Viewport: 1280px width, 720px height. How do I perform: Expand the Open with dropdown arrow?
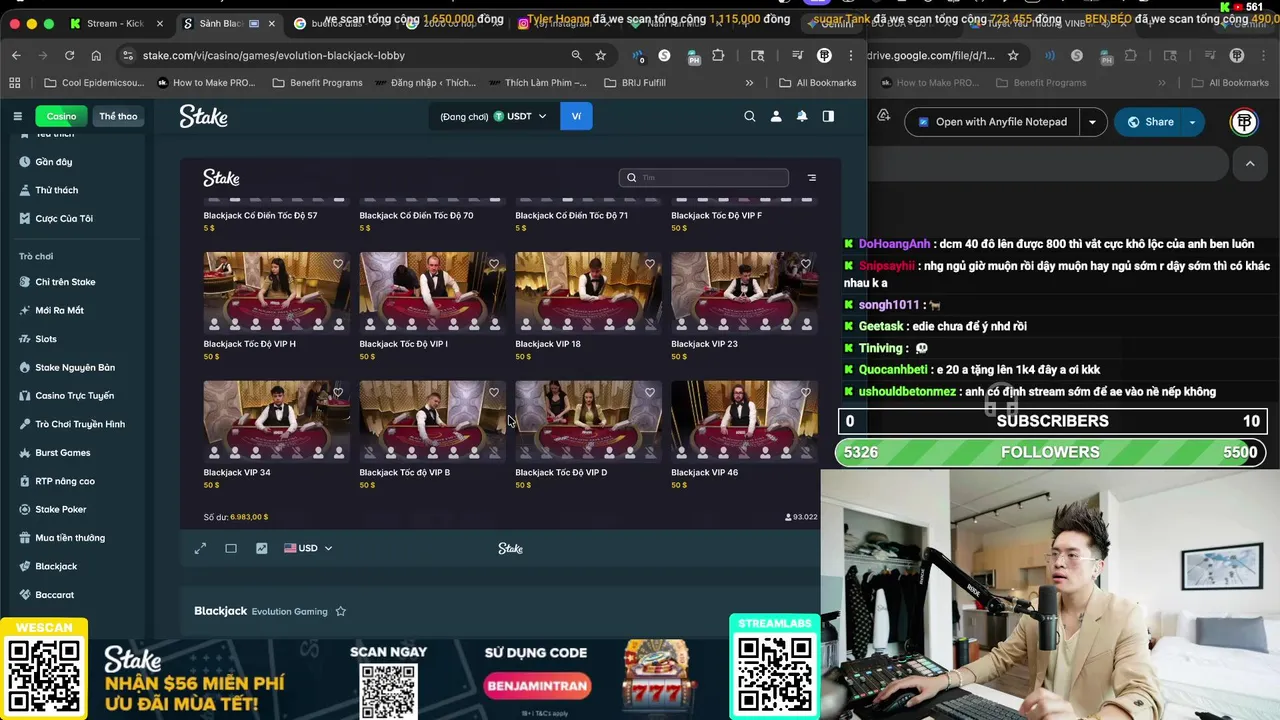click(x=1092, y=122)
